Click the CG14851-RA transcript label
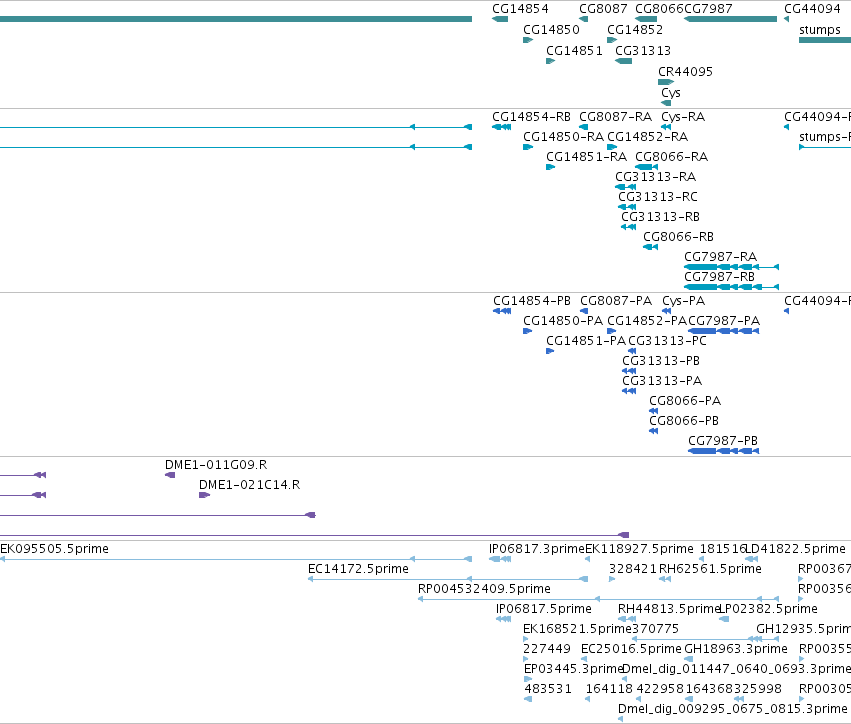 click(586, 157)
